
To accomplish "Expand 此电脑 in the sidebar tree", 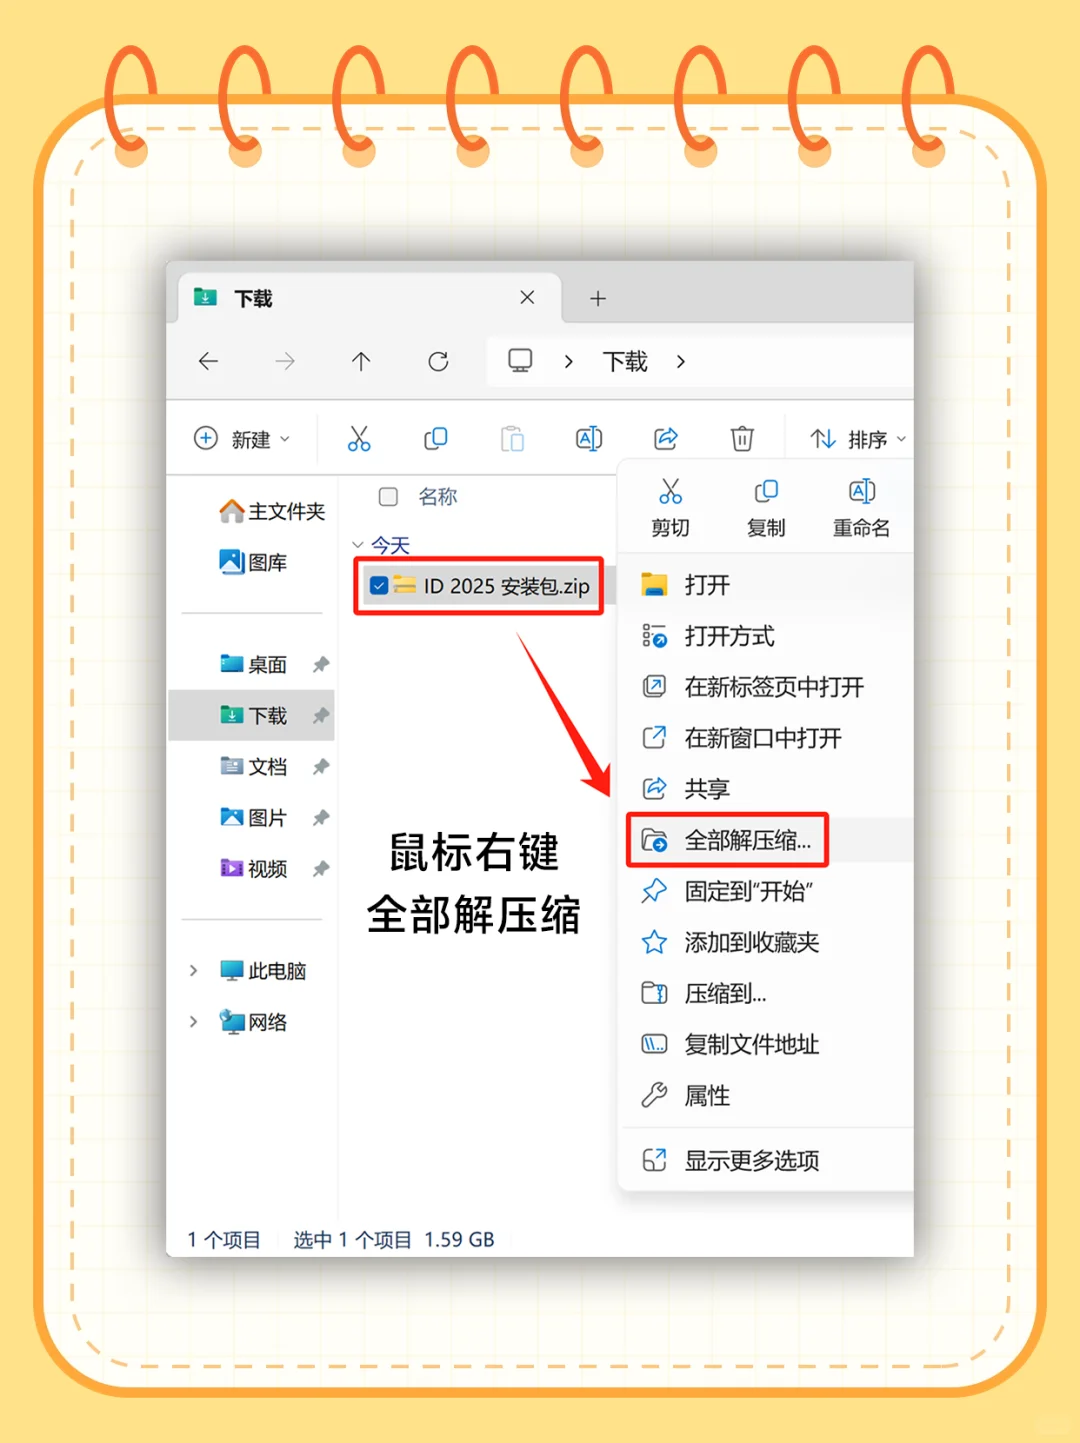I will pos(193,970).
